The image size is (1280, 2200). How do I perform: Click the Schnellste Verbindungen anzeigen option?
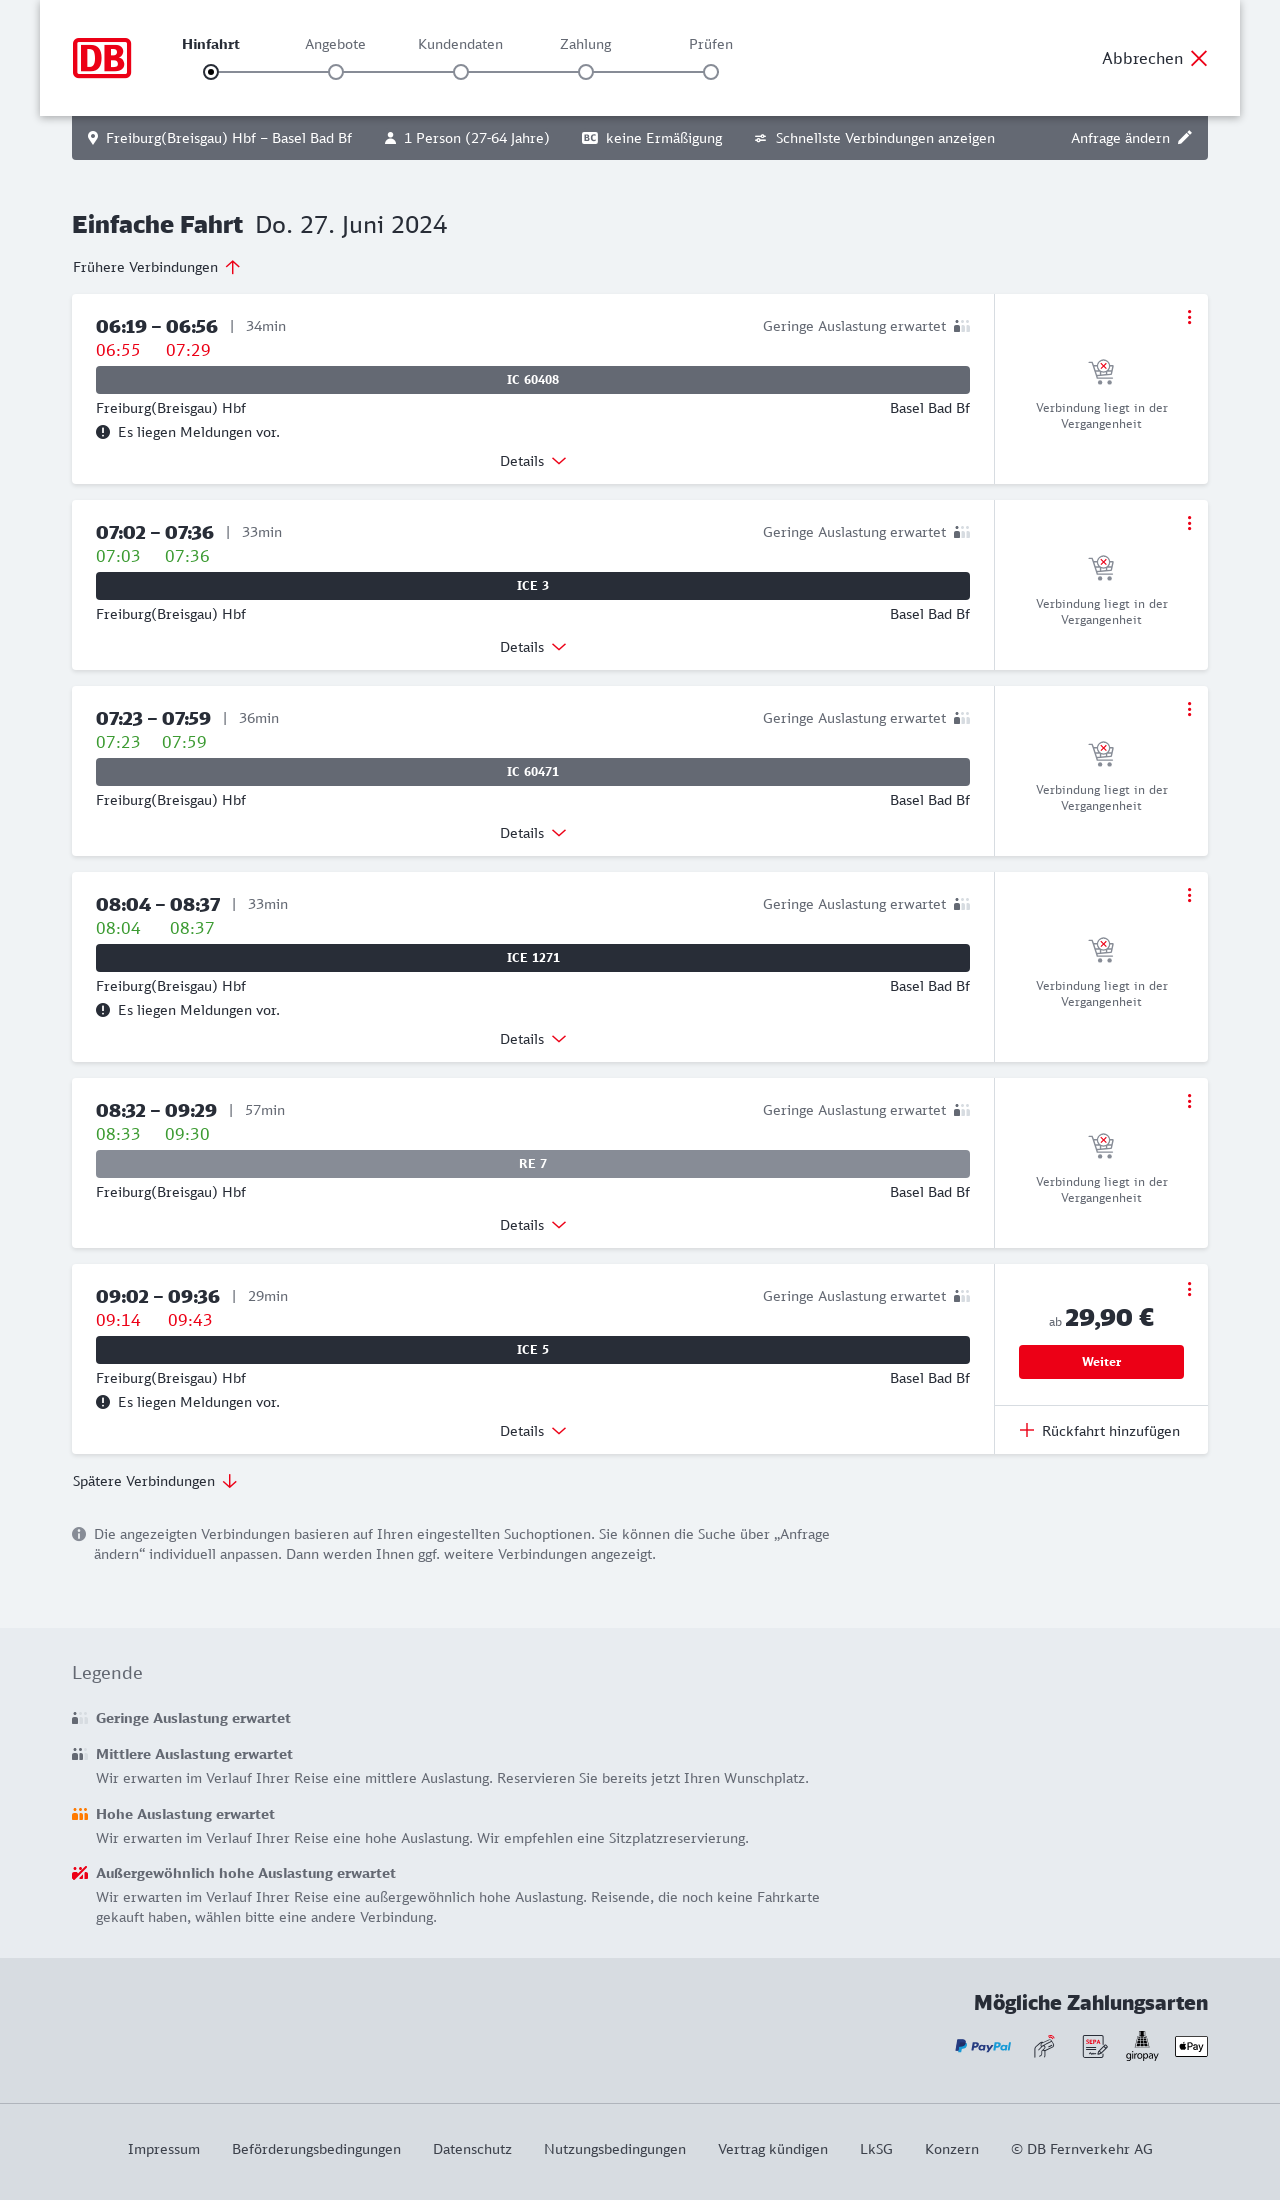[x=875, y=138]
